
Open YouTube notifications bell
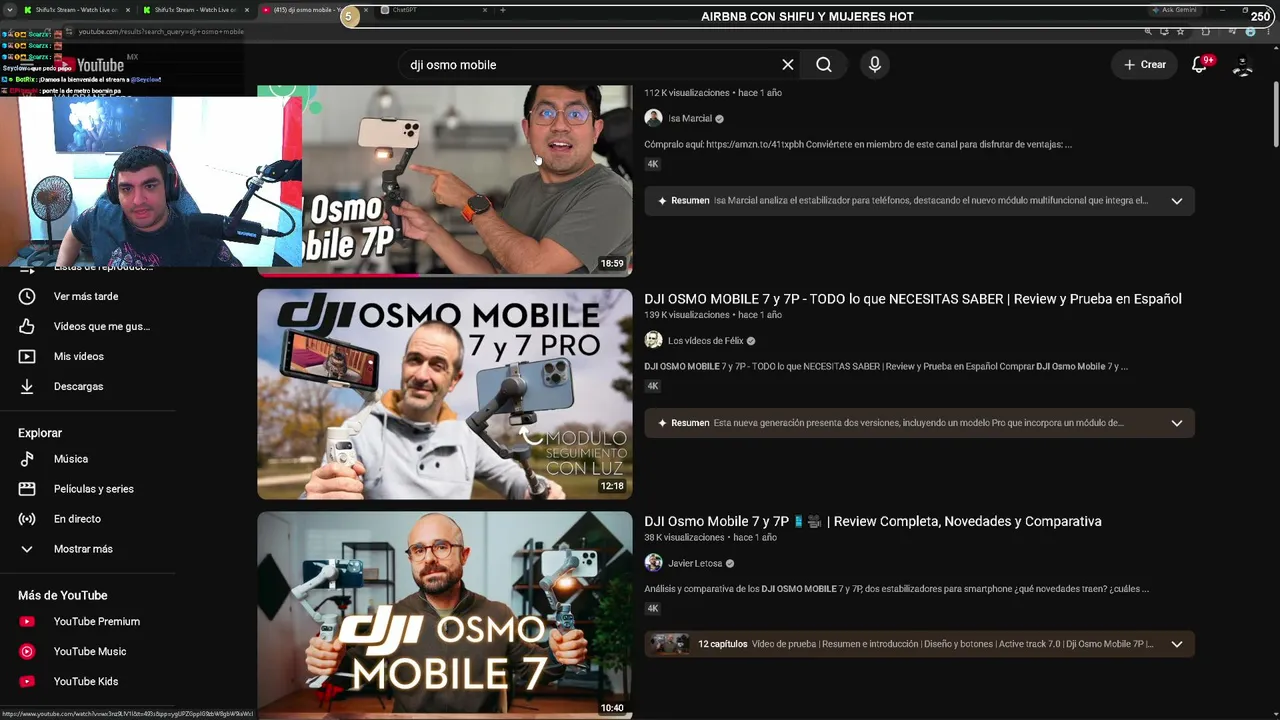pos(1200,65)
